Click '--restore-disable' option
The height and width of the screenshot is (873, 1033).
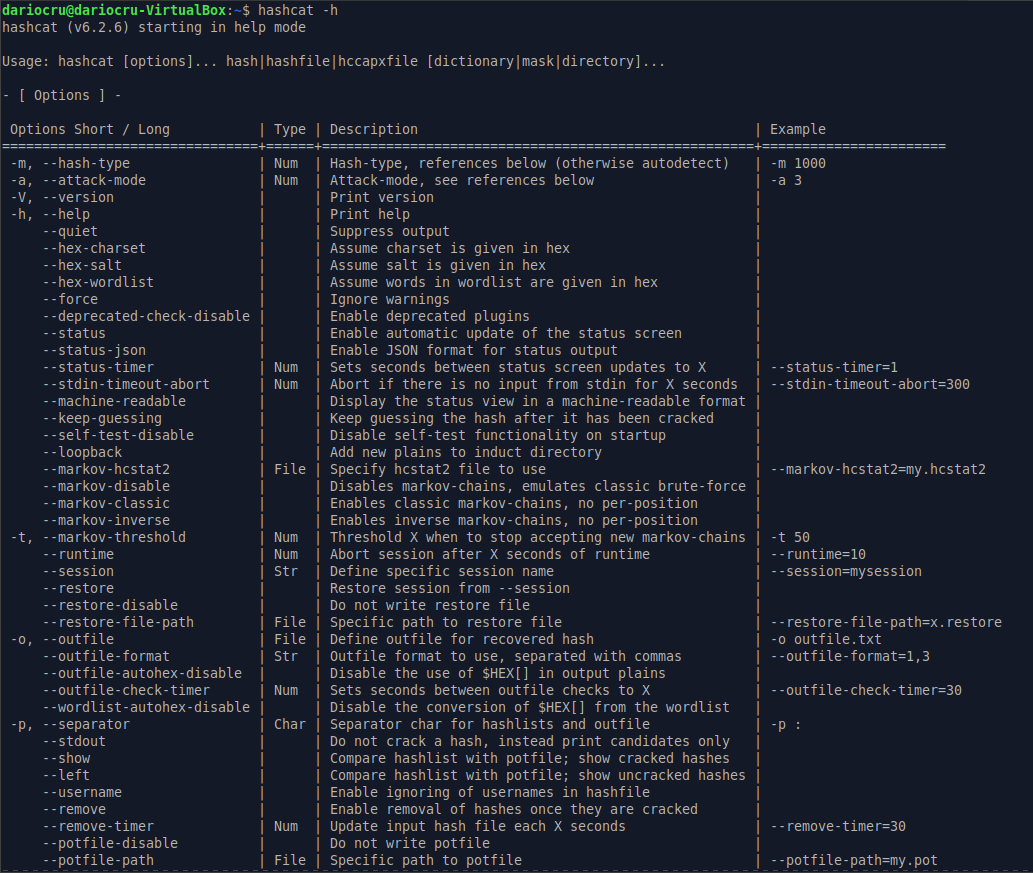[110, 605]
